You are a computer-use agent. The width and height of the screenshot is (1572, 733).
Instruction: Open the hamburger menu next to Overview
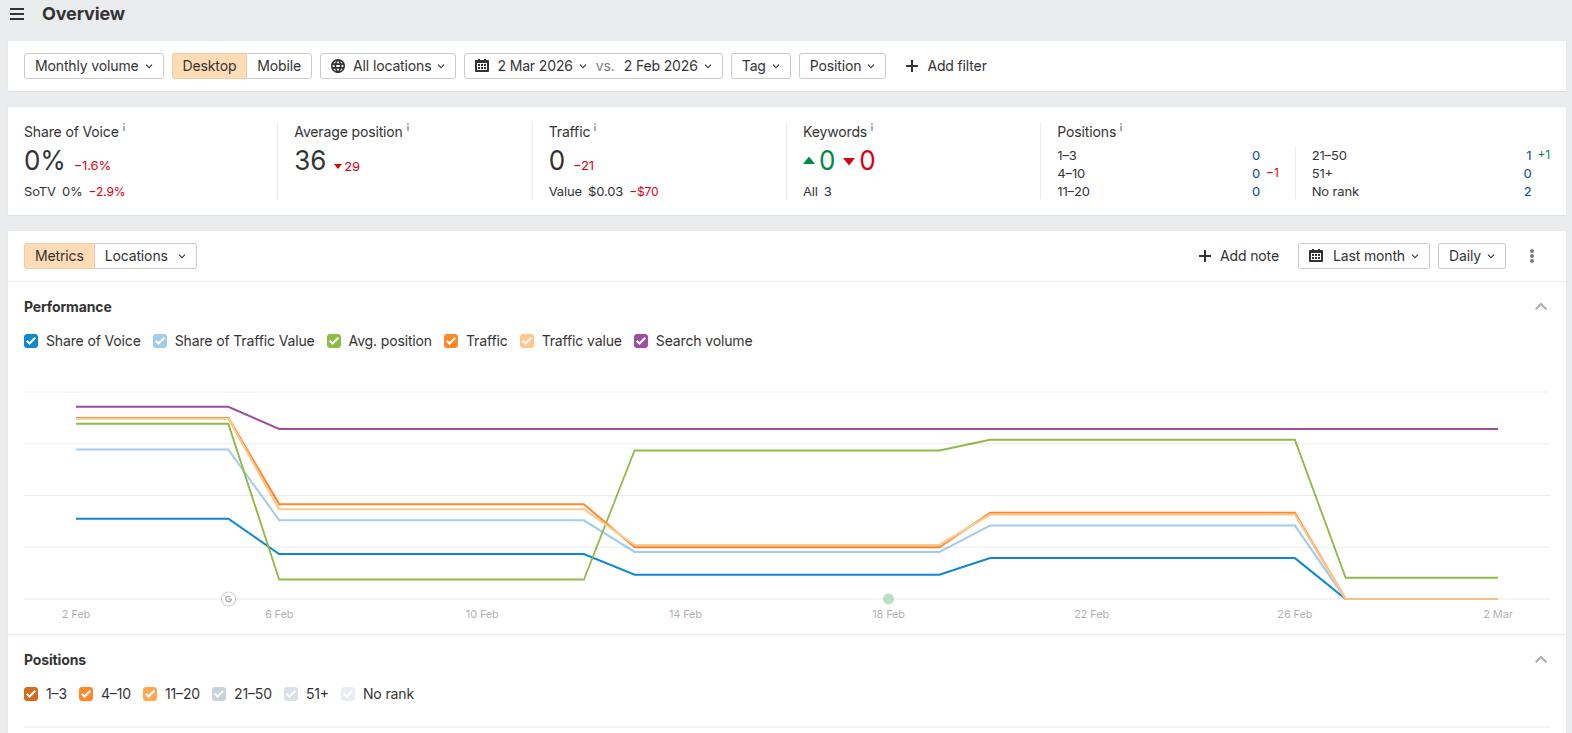[x=17, y=14]
